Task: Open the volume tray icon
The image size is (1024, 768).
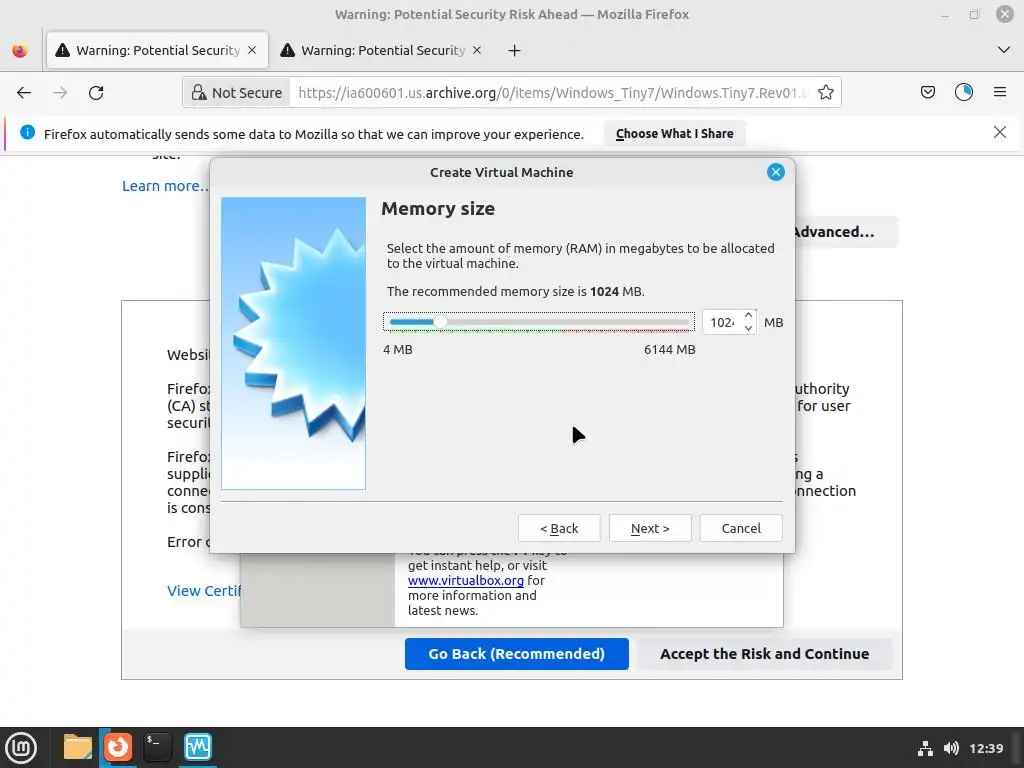Action: point(951,748)
